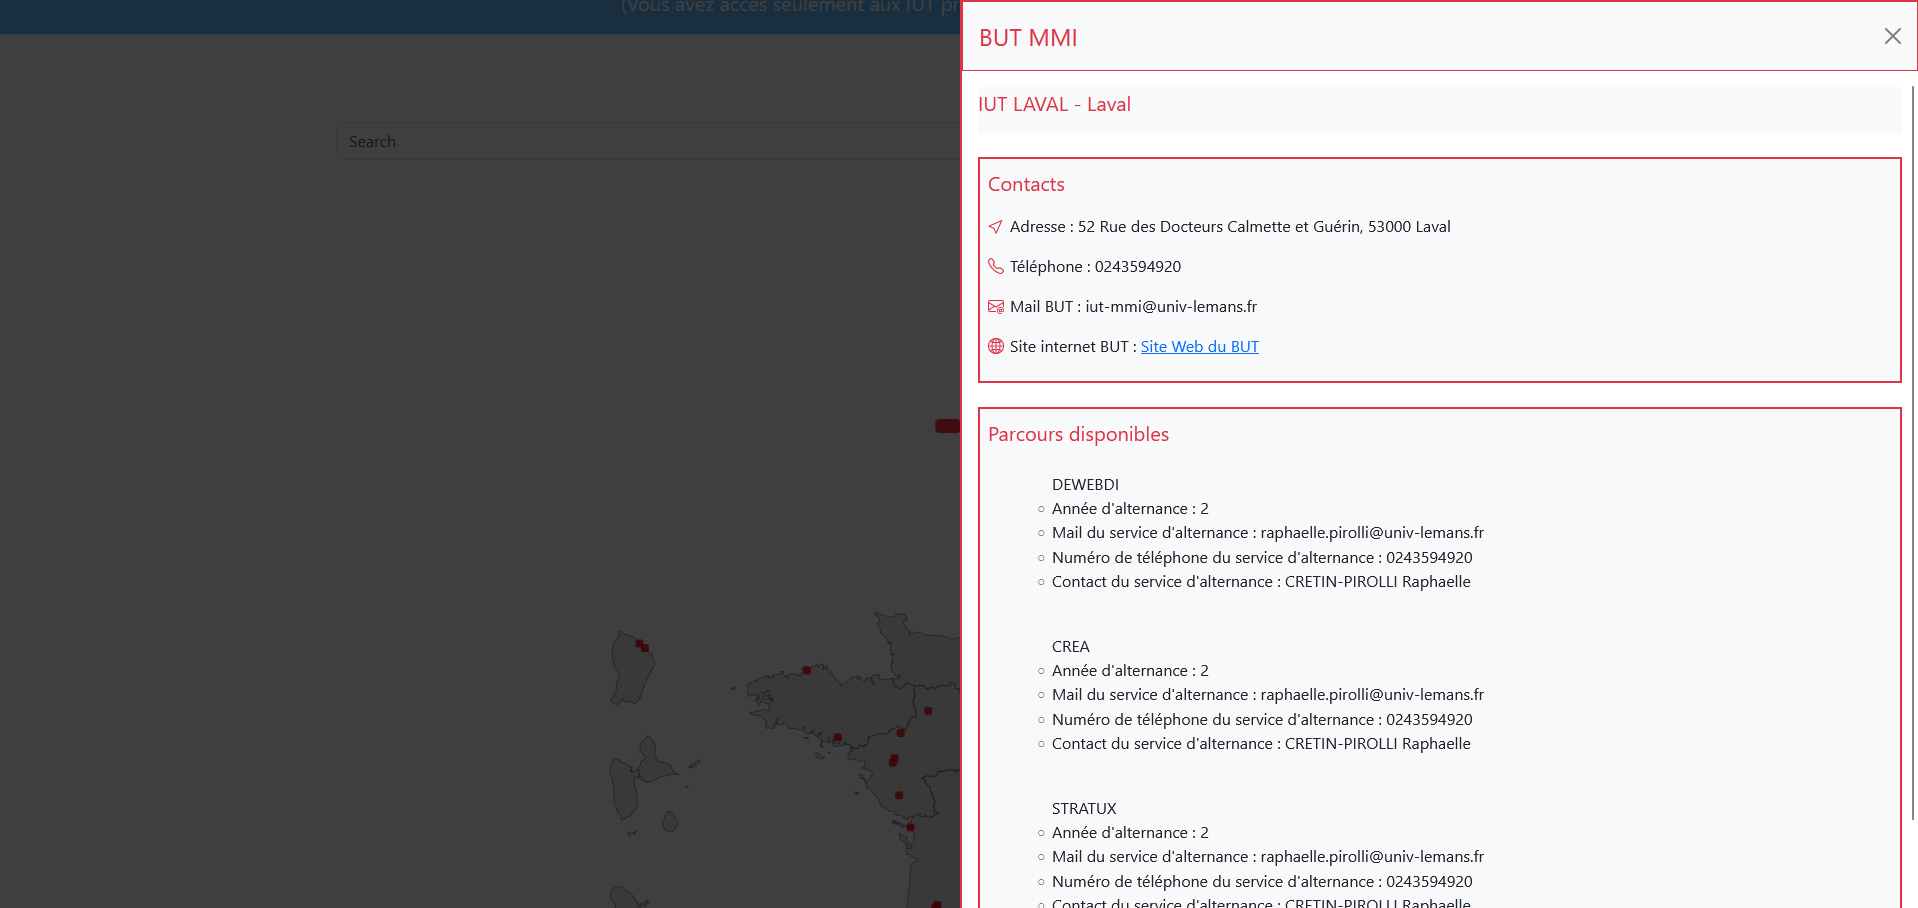The width and height of the screenshot is (1918, 908).
Task: Click the iut-mmi@univ-lemans.fr mail address
Action: pyautogui.click(x=1171, y=307)
